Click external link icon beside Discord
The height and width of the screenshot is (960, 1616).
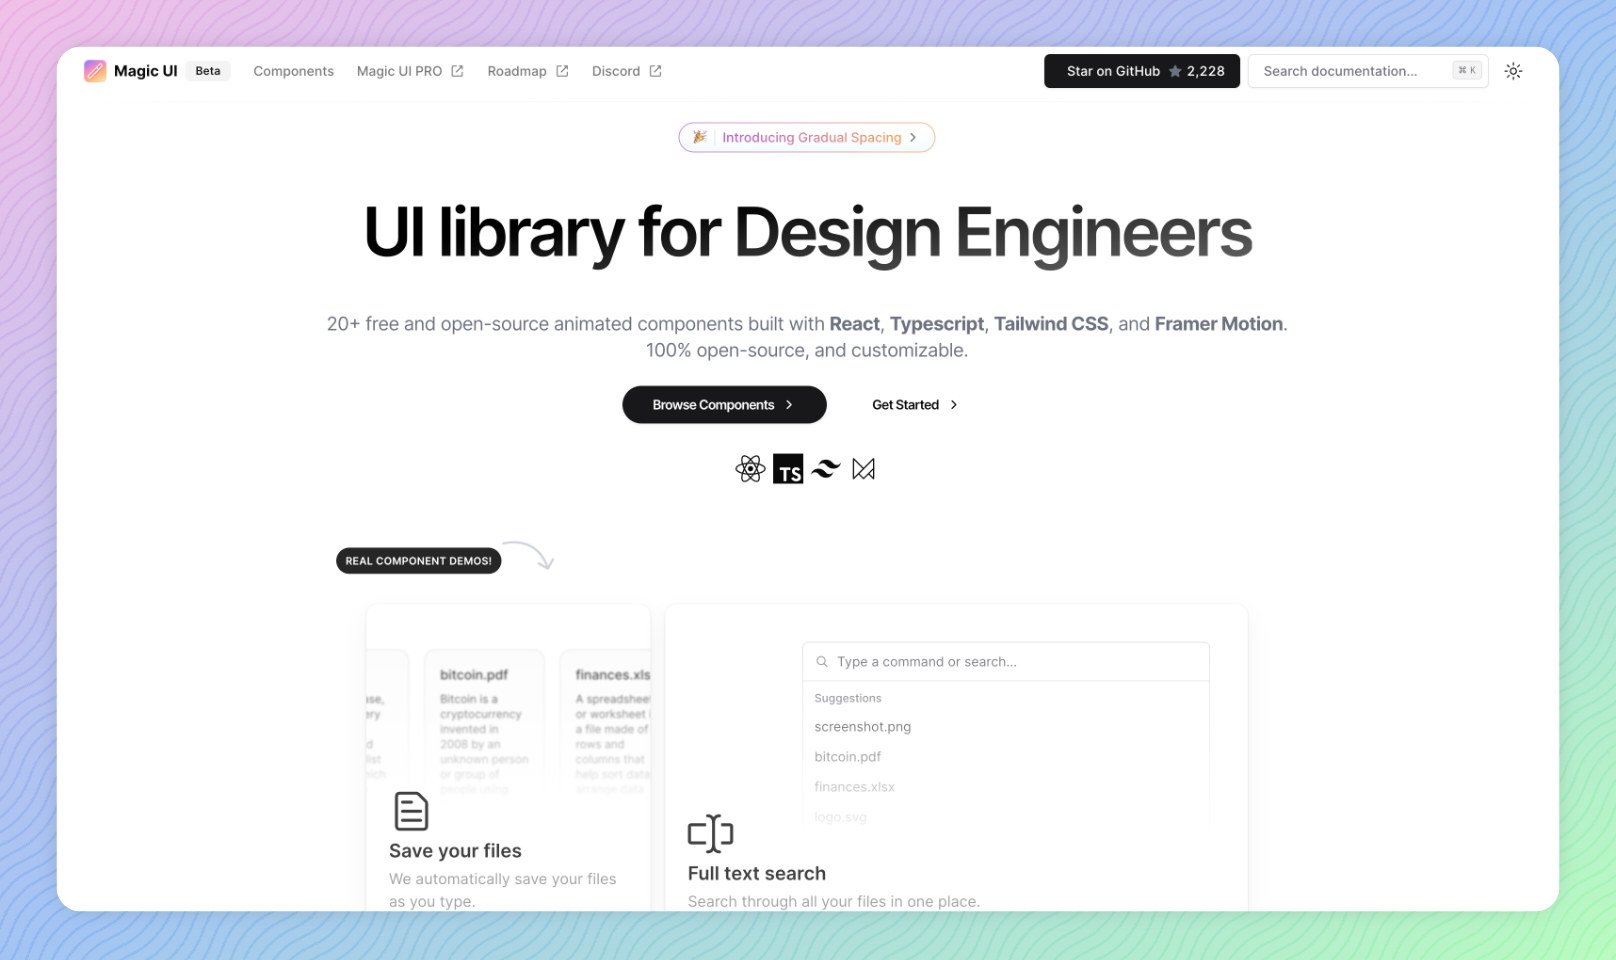(x=655, y=71)
